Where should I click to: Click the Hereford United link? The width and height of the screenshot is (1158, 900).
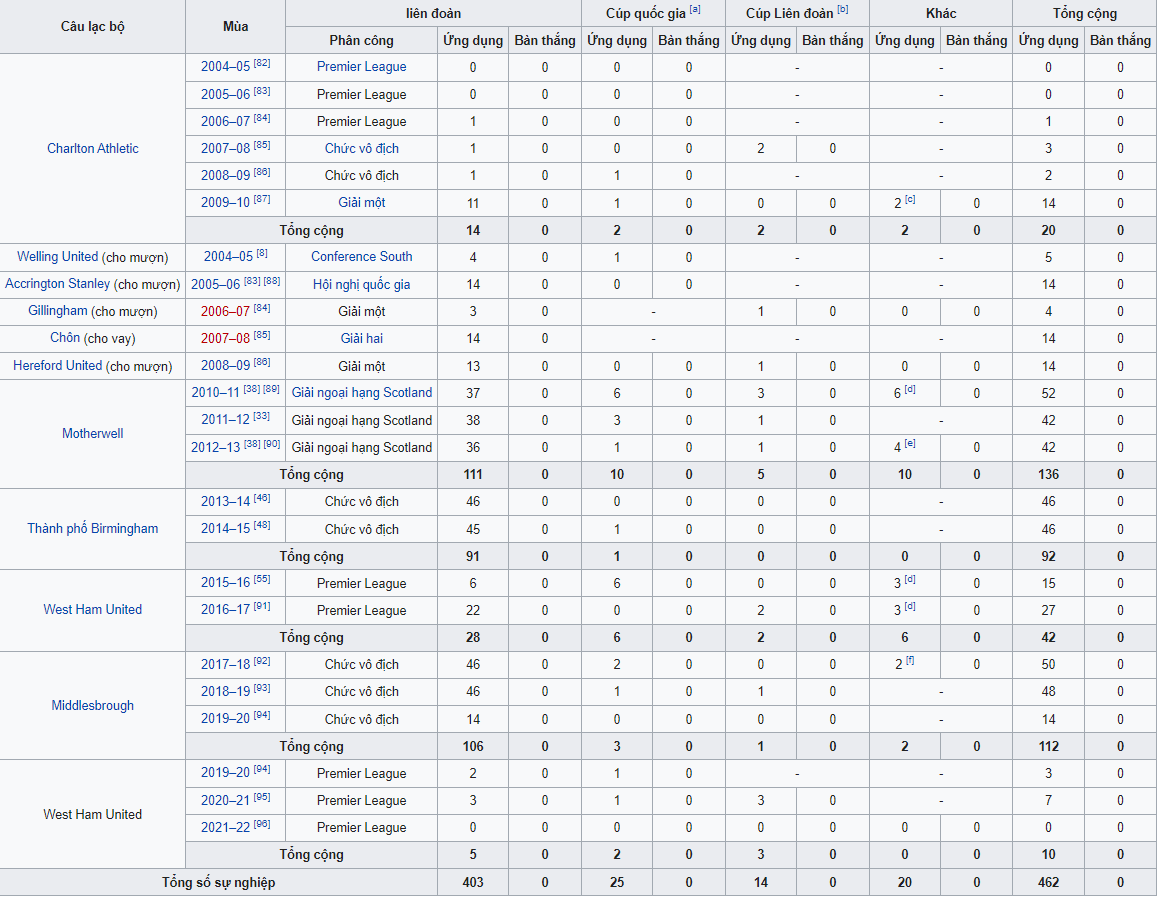[x=57, y=366]
